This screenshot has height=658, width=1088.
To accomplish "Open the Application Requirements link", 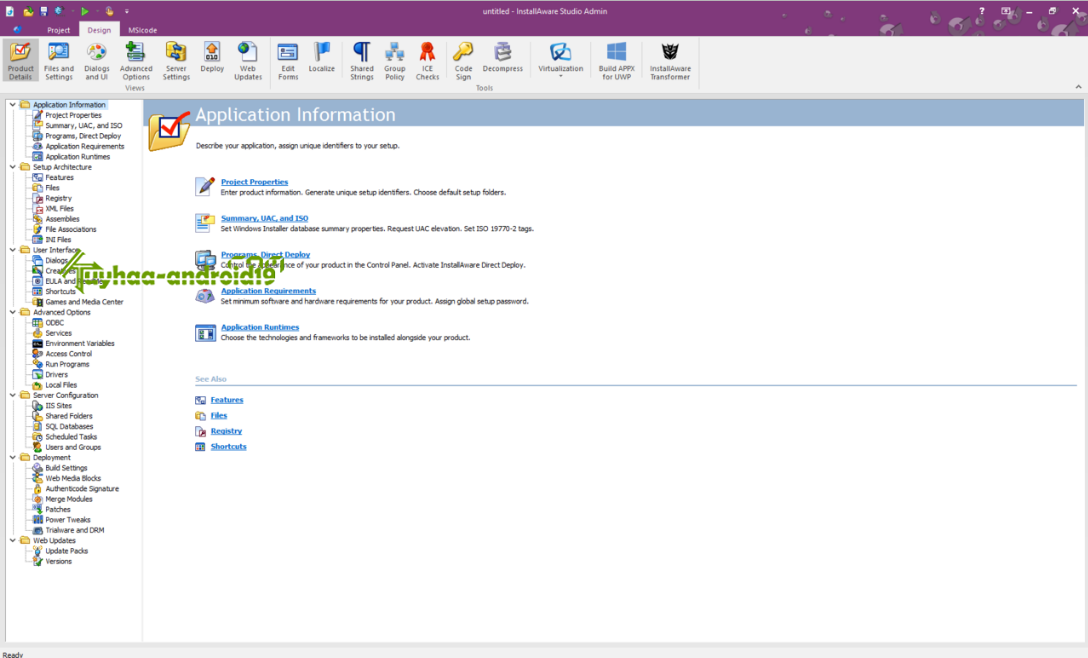I will click(268, 291).
